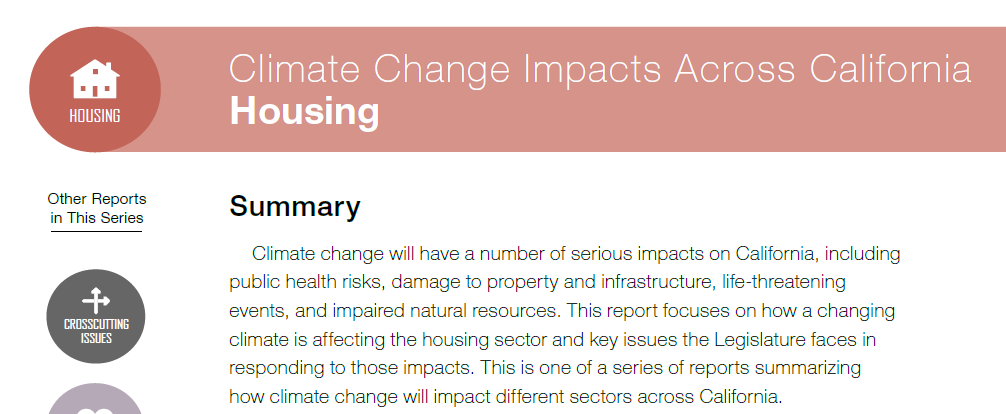This screenshot has width=1006, height=414.
Task: Click the three-way arrow signpost icon
Action: pos(96,300)
